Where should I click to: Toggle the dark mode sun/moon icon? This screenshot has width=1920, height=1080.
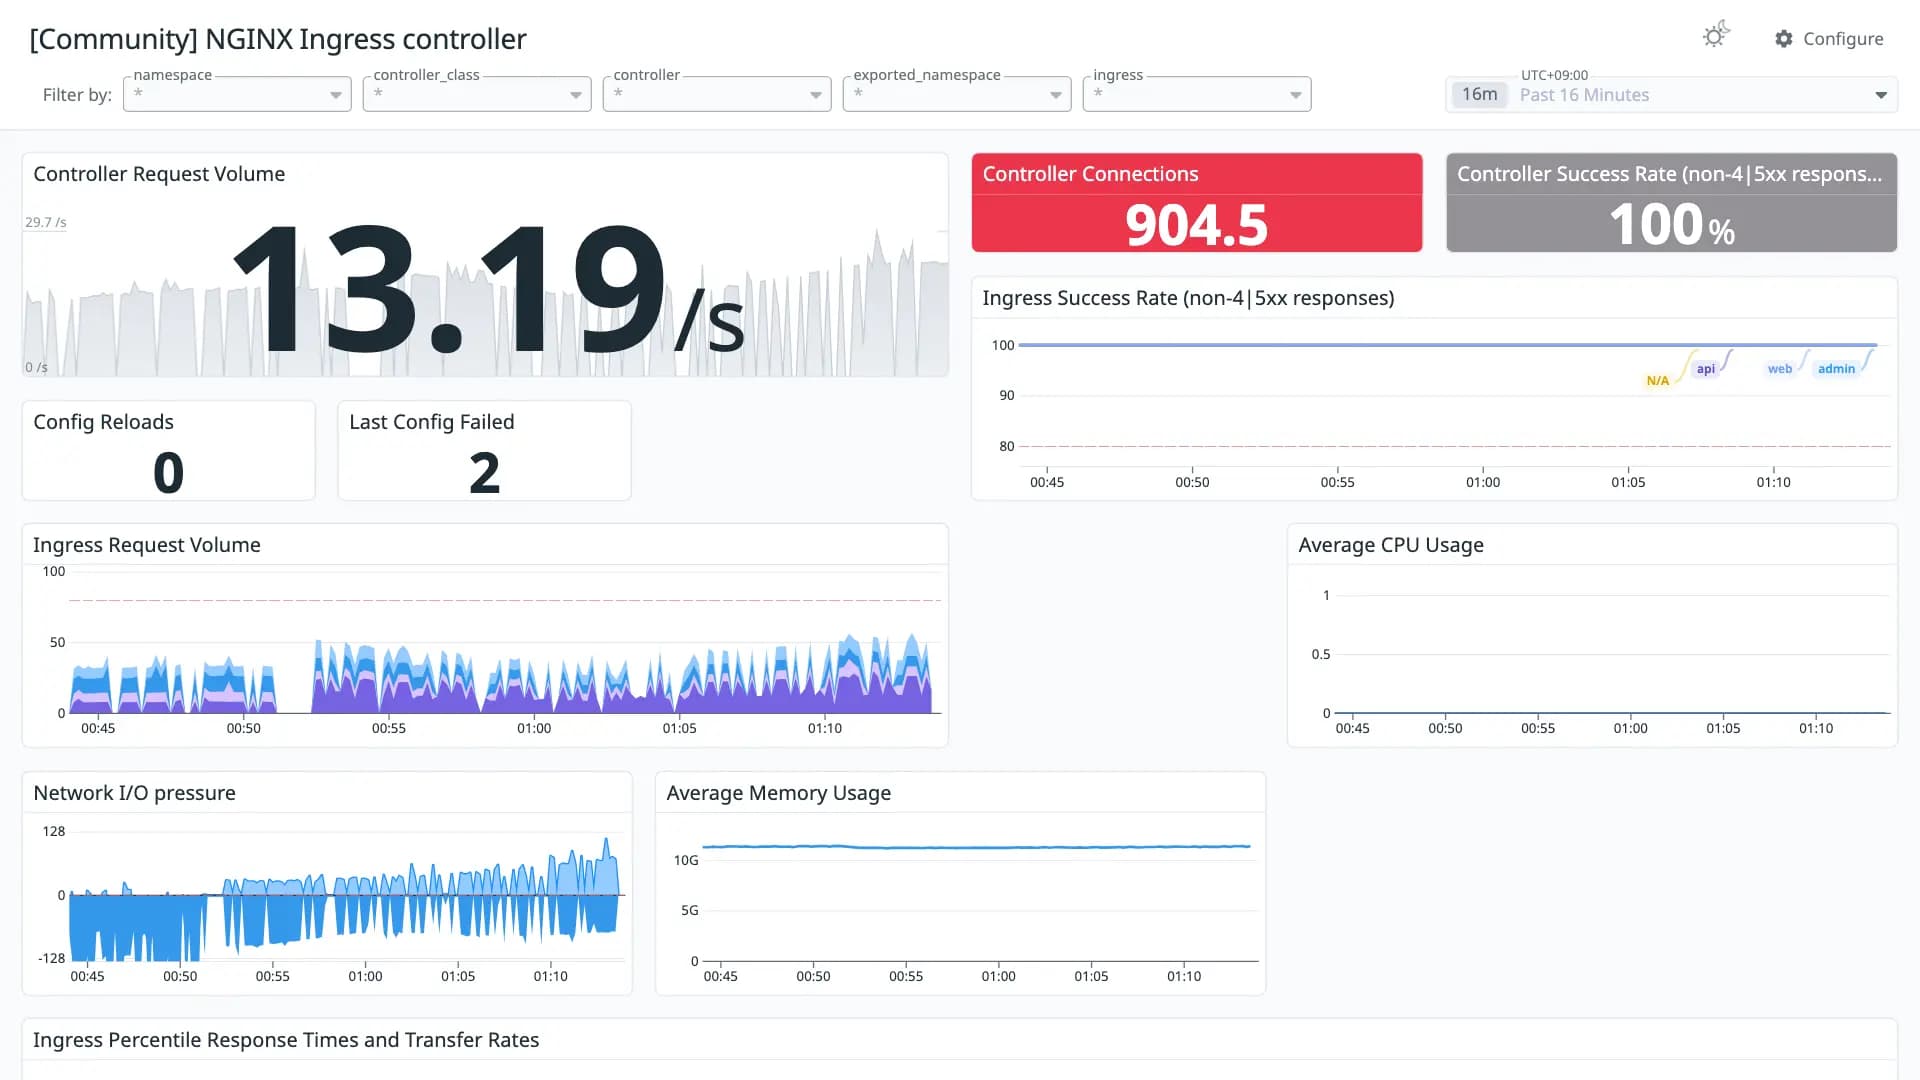point(1716,35)
